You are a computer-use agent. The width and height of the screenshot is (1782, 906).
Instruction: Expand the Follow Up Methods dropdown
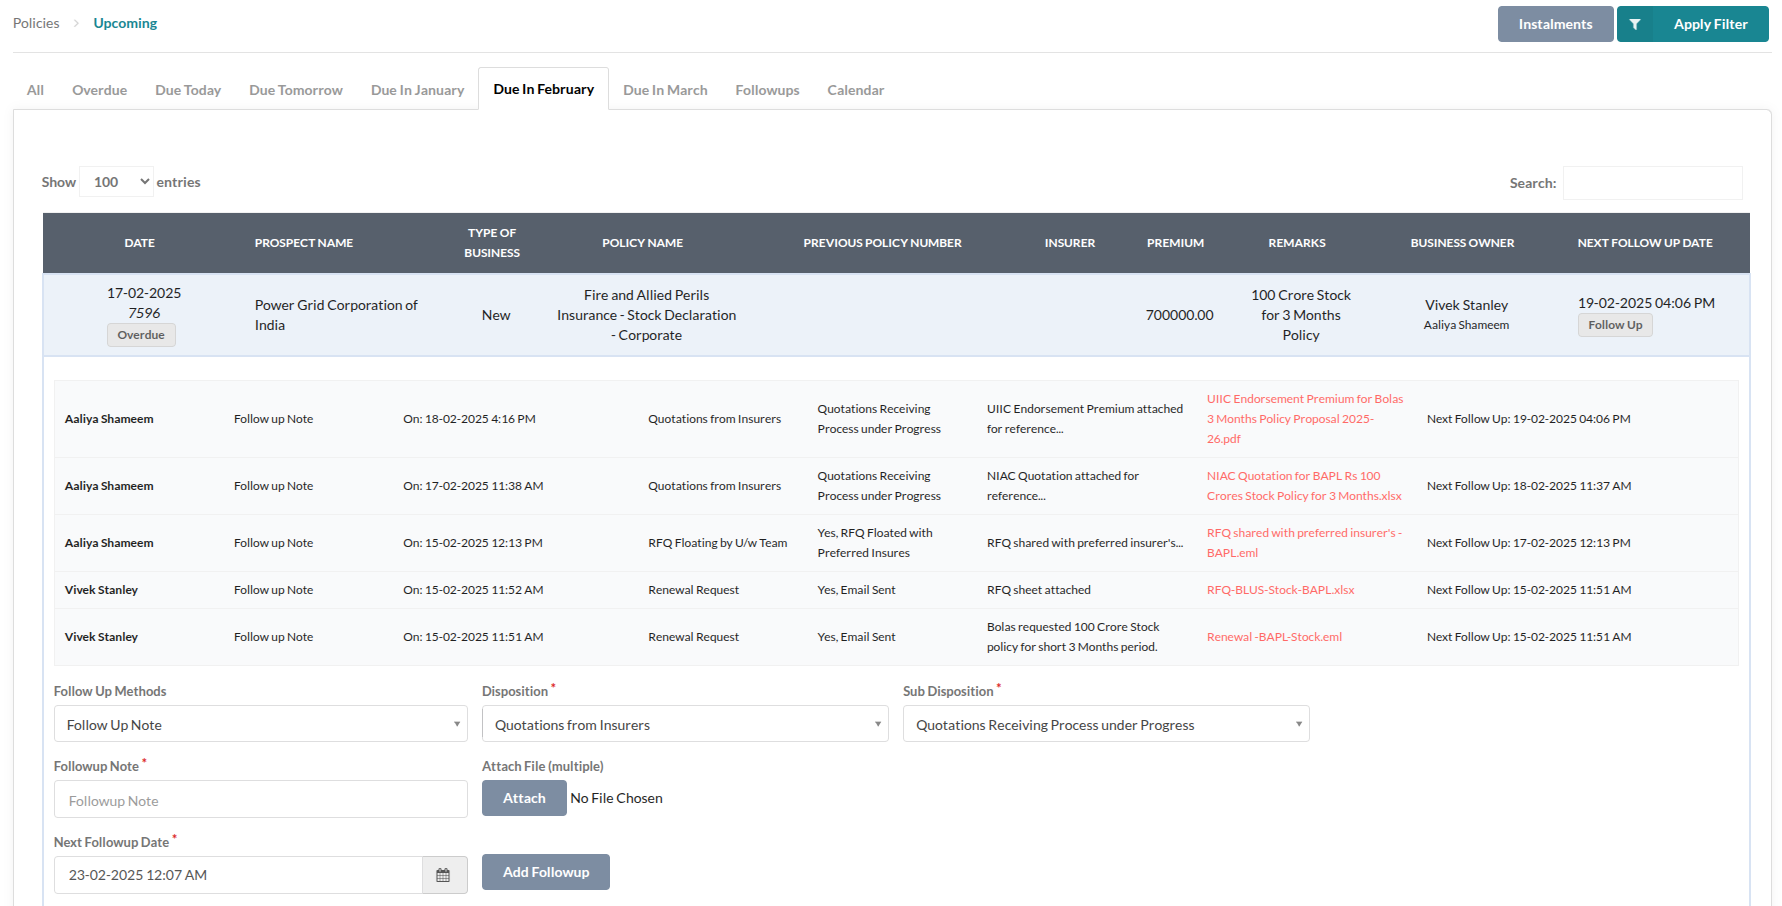[x=260, y=725]
